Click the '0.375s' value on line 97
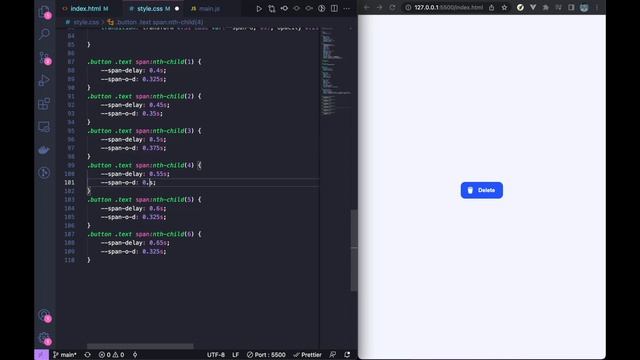The height and width of the screenshot is (360, 640). click(154, 148)
